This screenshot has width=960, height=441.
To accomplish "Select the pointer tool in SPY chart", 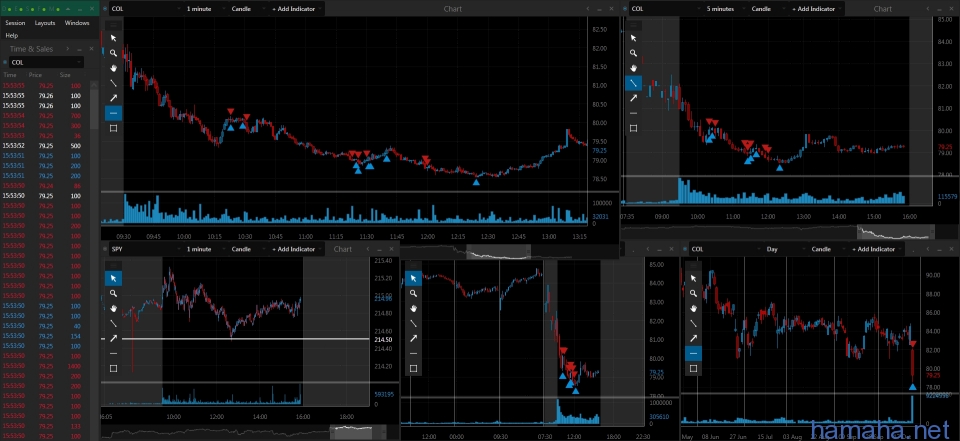I will tap(113, 278).
